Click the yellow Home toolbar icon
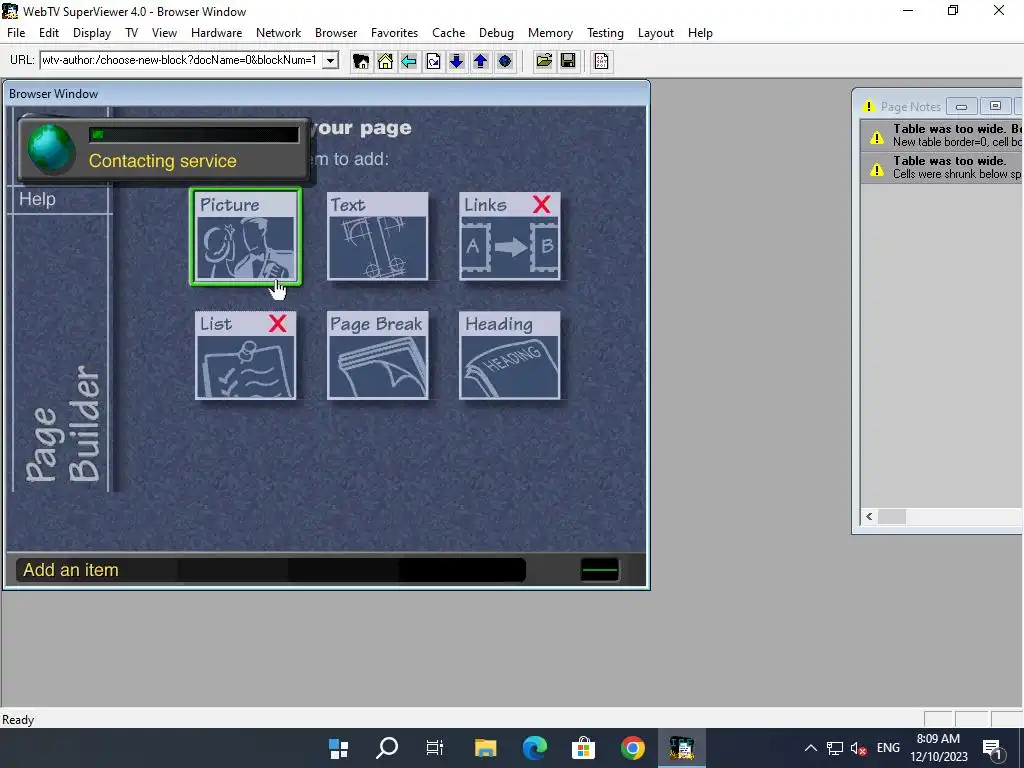The width and height of the screenshot is (1024, 768). (x=385, y=61)
